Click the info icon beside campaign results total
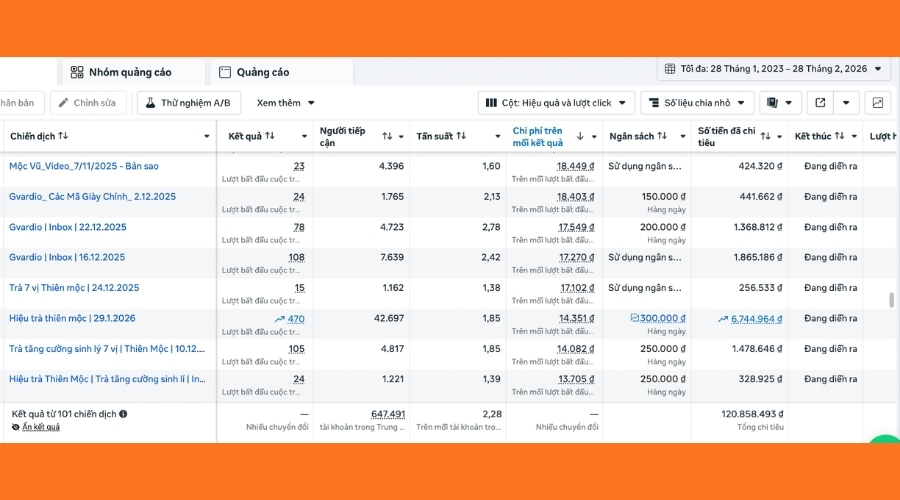Image resolution: width=900 pixels, height=500 pixels. (123, 413)
